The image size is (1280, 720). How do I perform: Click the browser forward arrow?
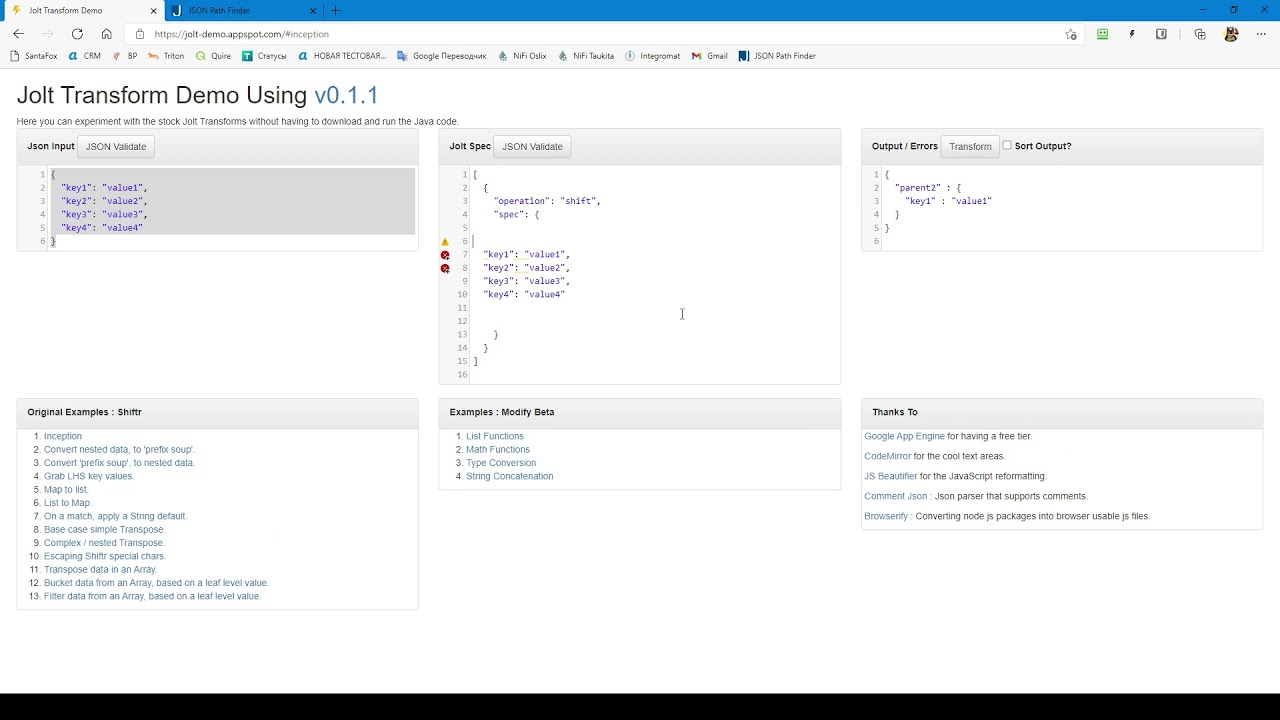click(47, 34)
